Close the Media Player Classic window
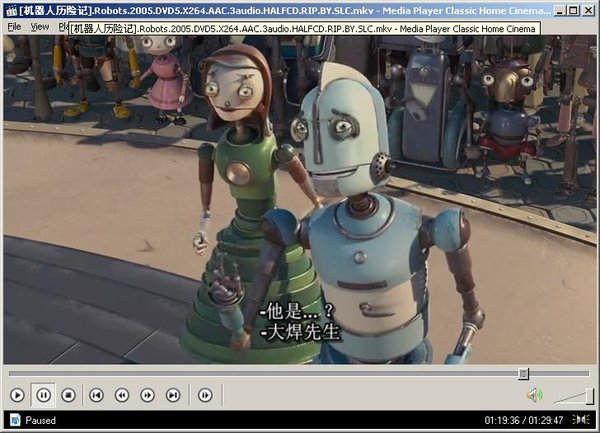 point(588,10)
